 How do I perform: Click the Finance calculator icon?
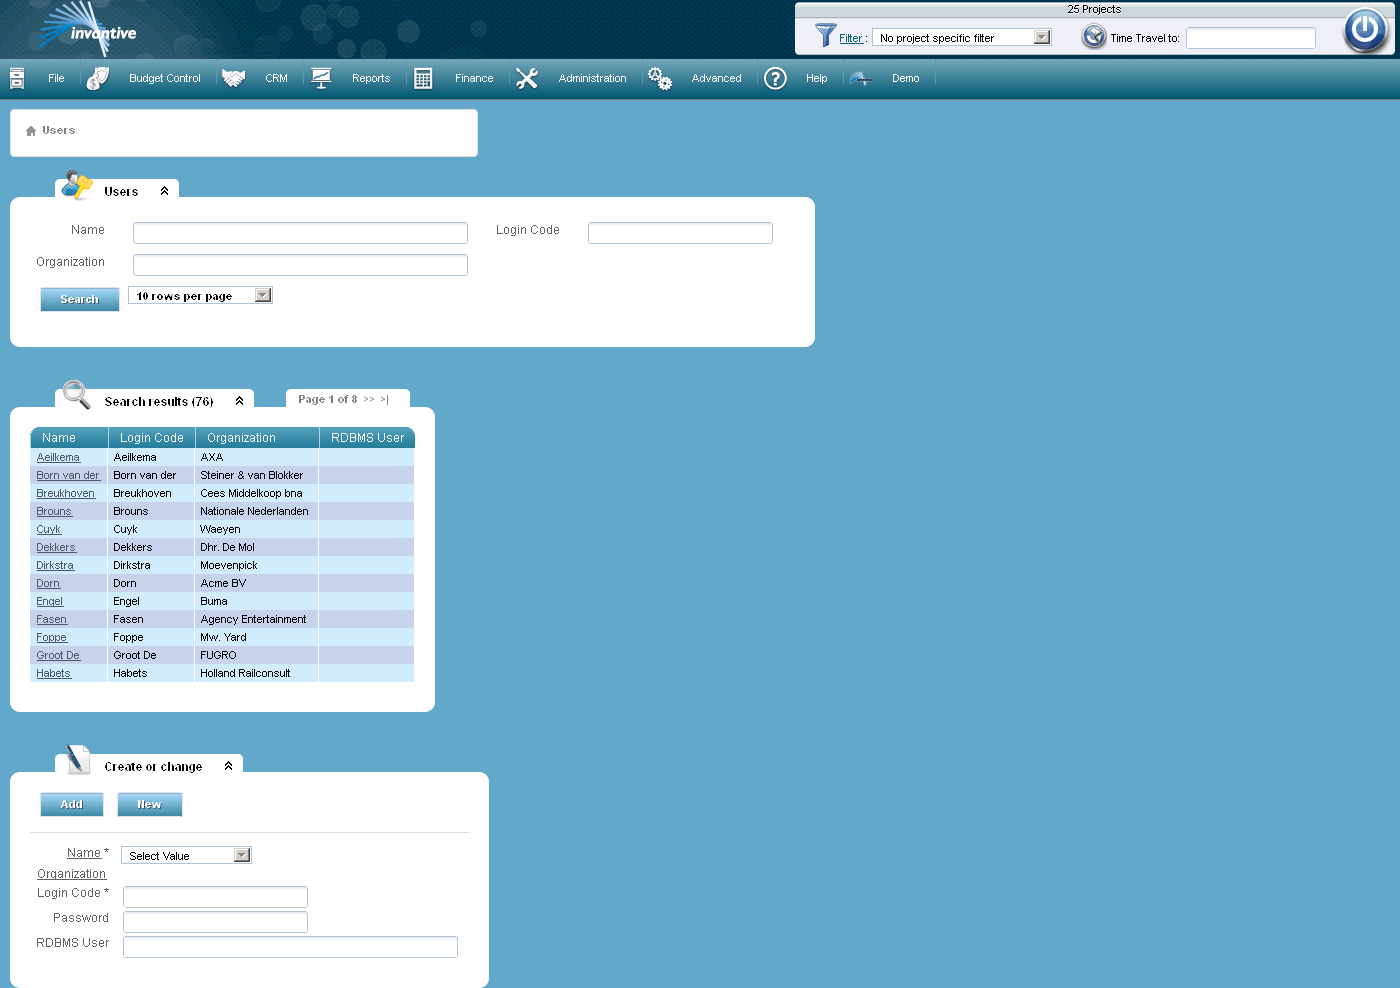click(423, 78)
